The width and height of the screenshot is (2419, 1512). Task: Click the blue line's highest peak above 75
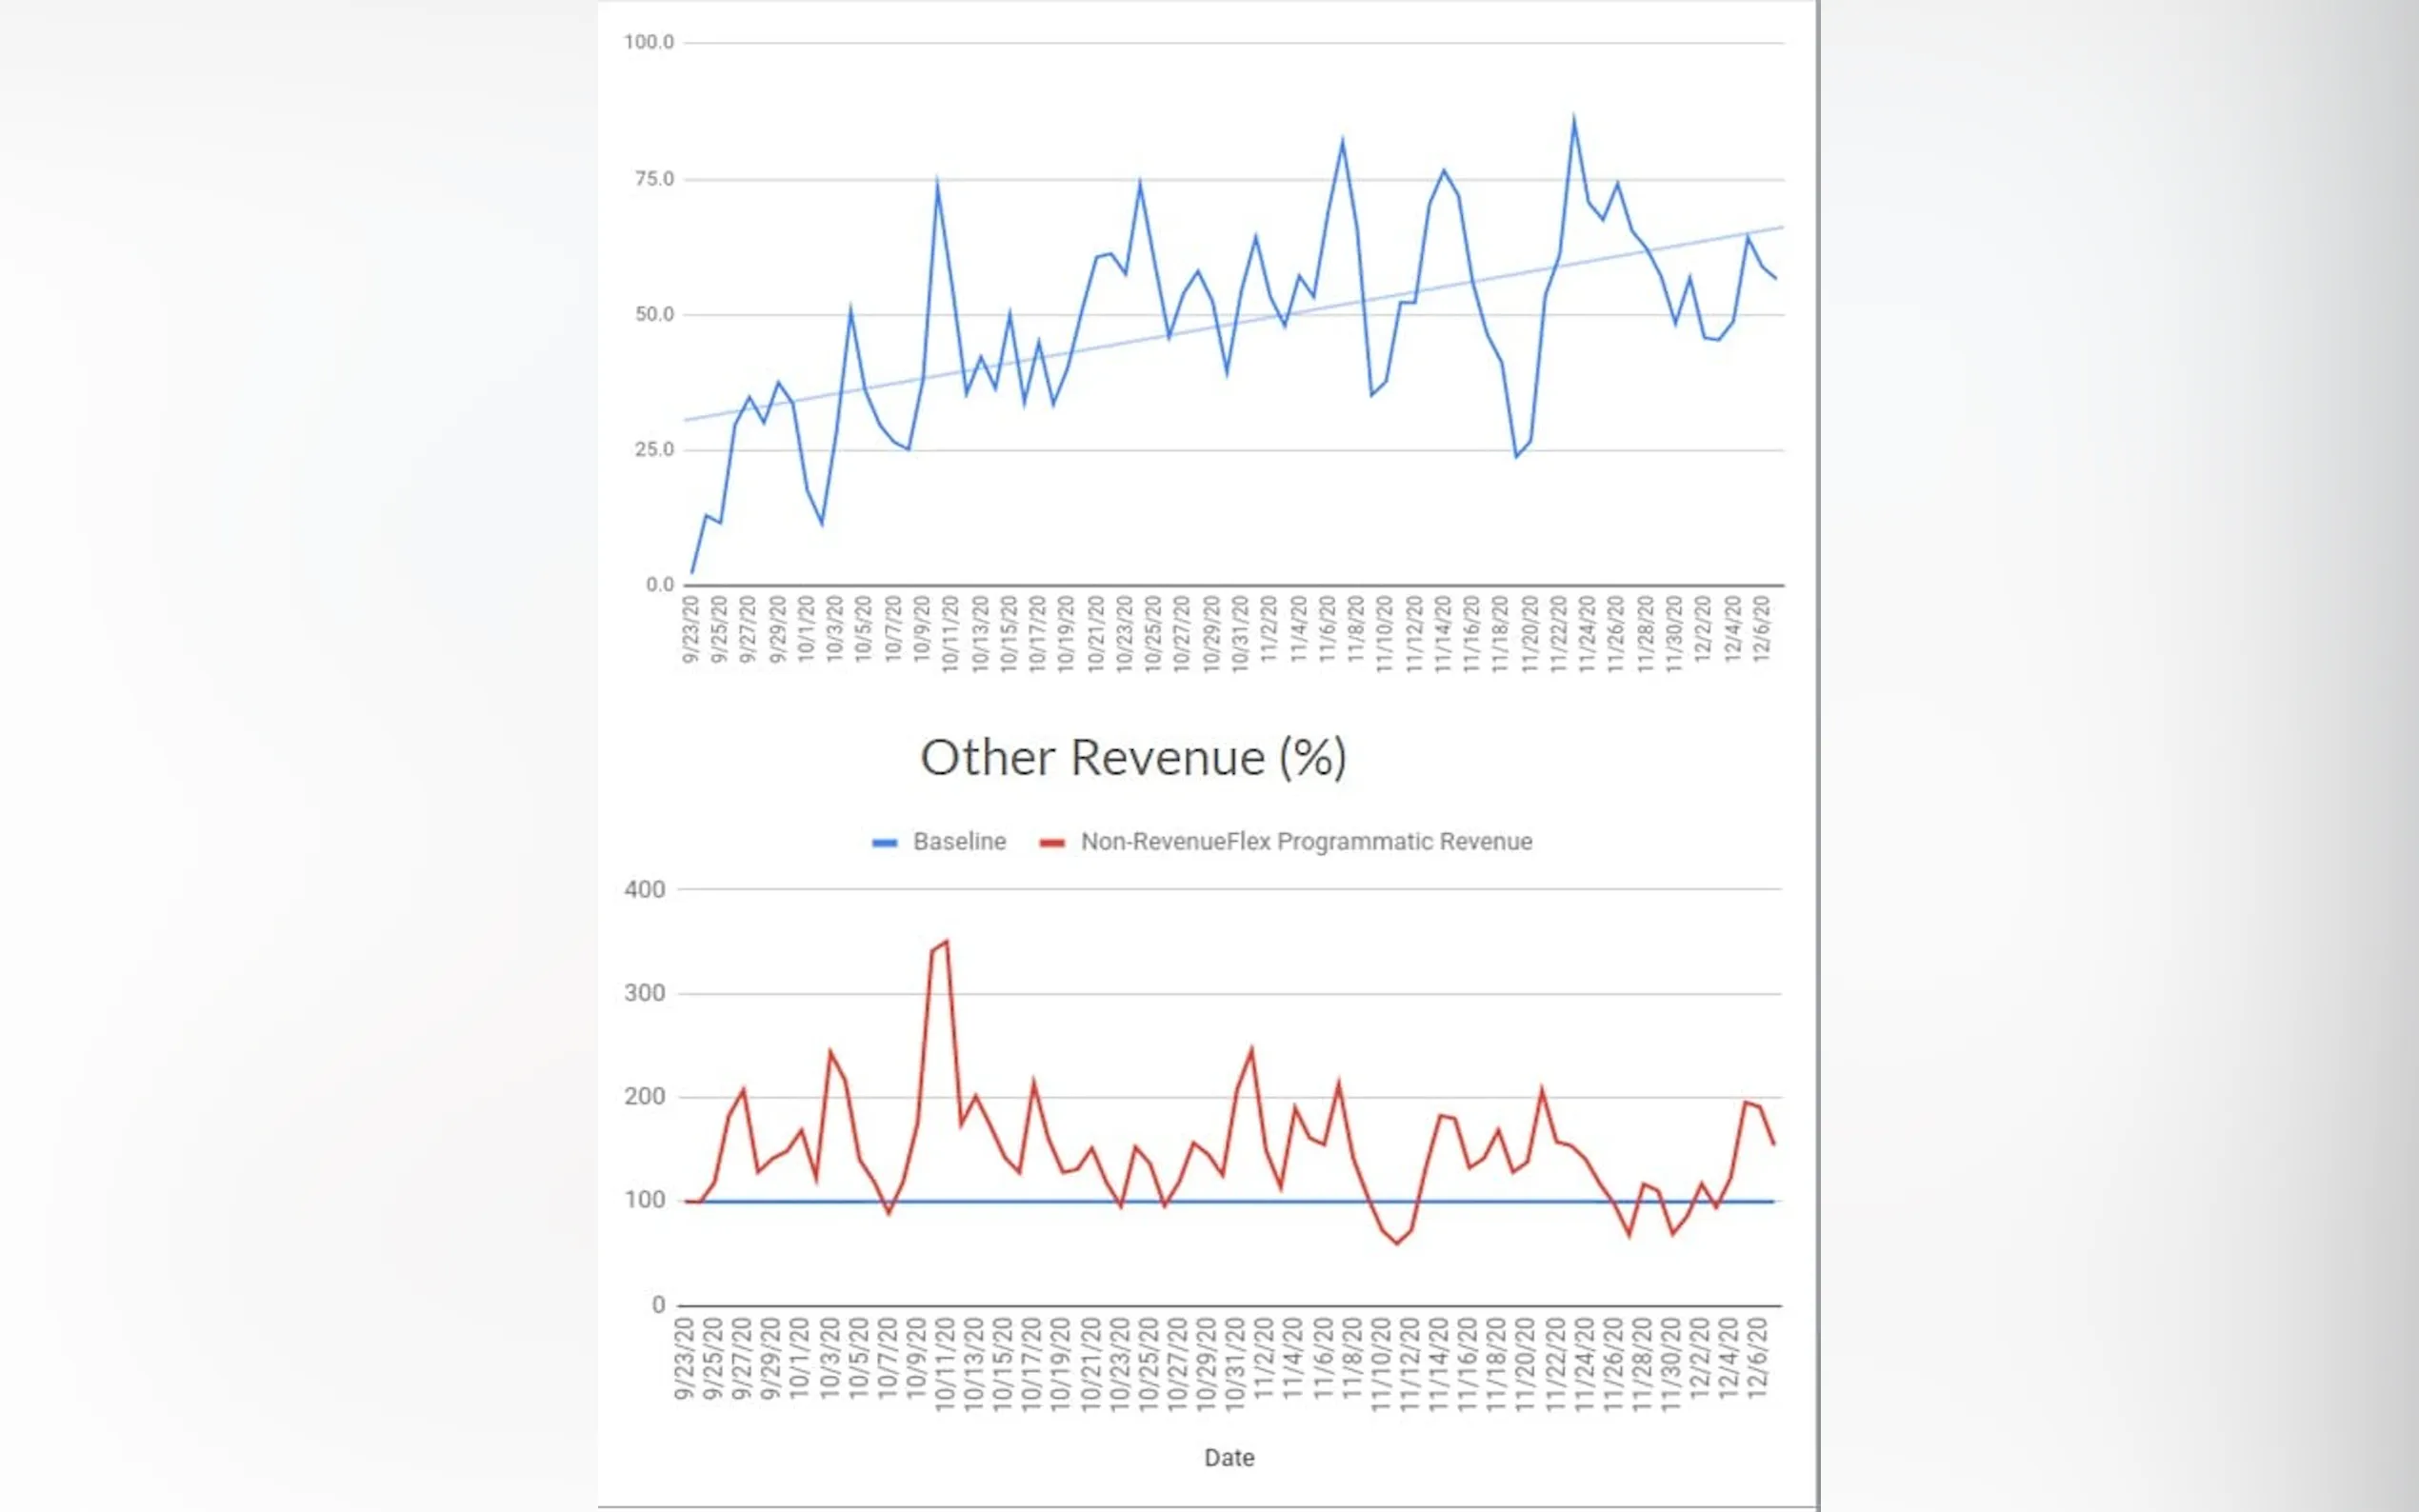click(1573, 120)
